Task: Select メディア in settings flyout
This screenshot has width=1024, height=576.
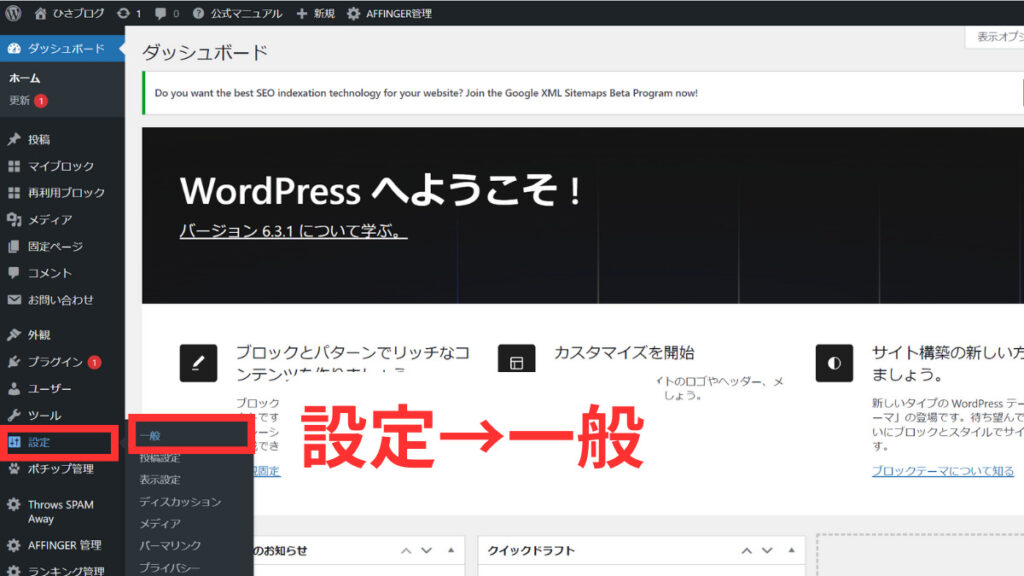Action: click(160, 523)
